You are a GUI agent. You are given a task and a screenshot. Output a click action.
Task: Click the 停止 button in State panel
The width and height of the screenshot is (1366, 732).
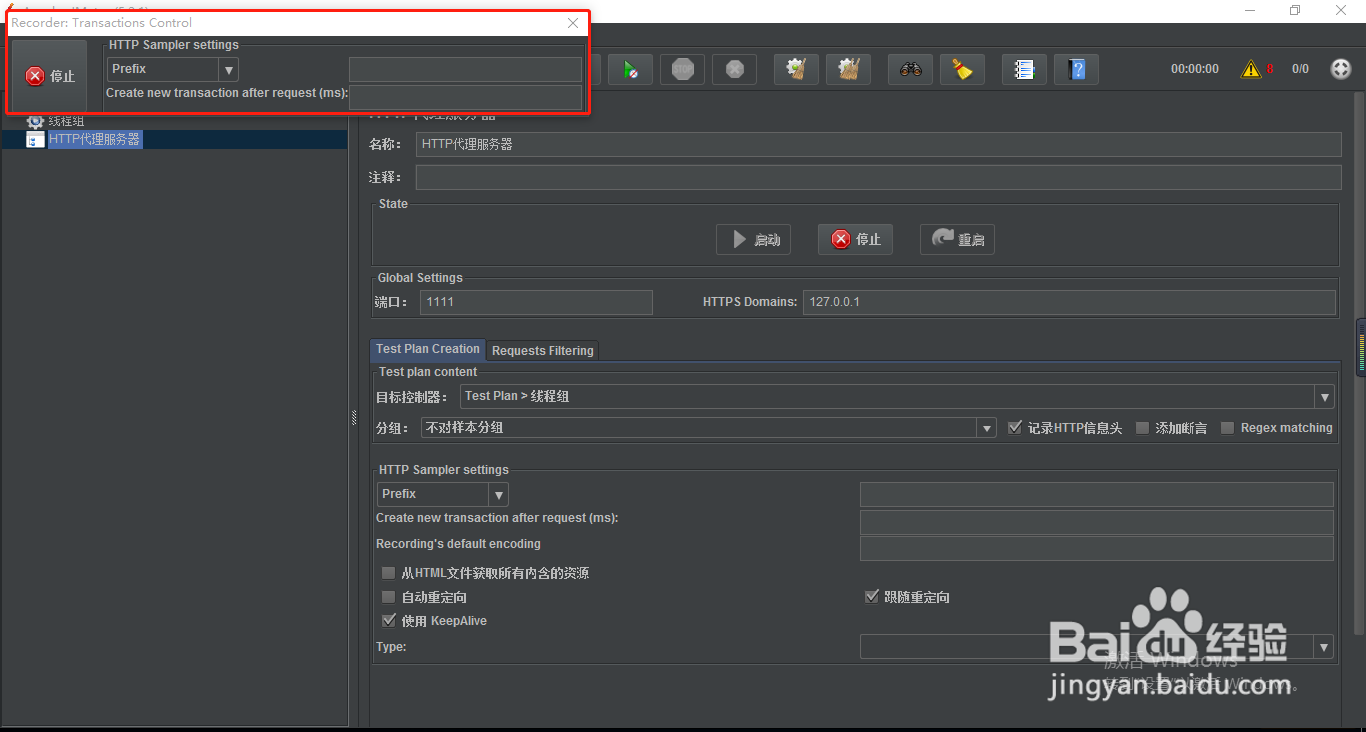(856, 240)
